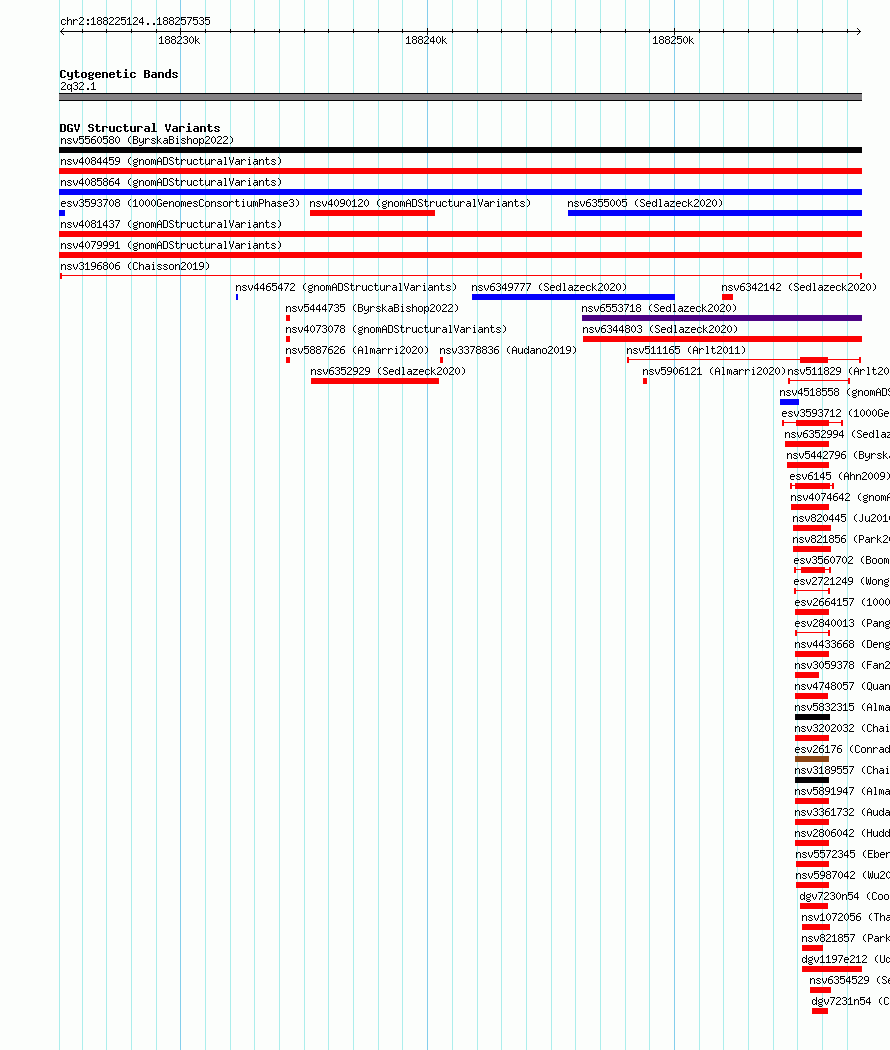Open variant nsv4079991 gnomAD label
Screen dimensions: 890x1050
click(x=171, y=245)
